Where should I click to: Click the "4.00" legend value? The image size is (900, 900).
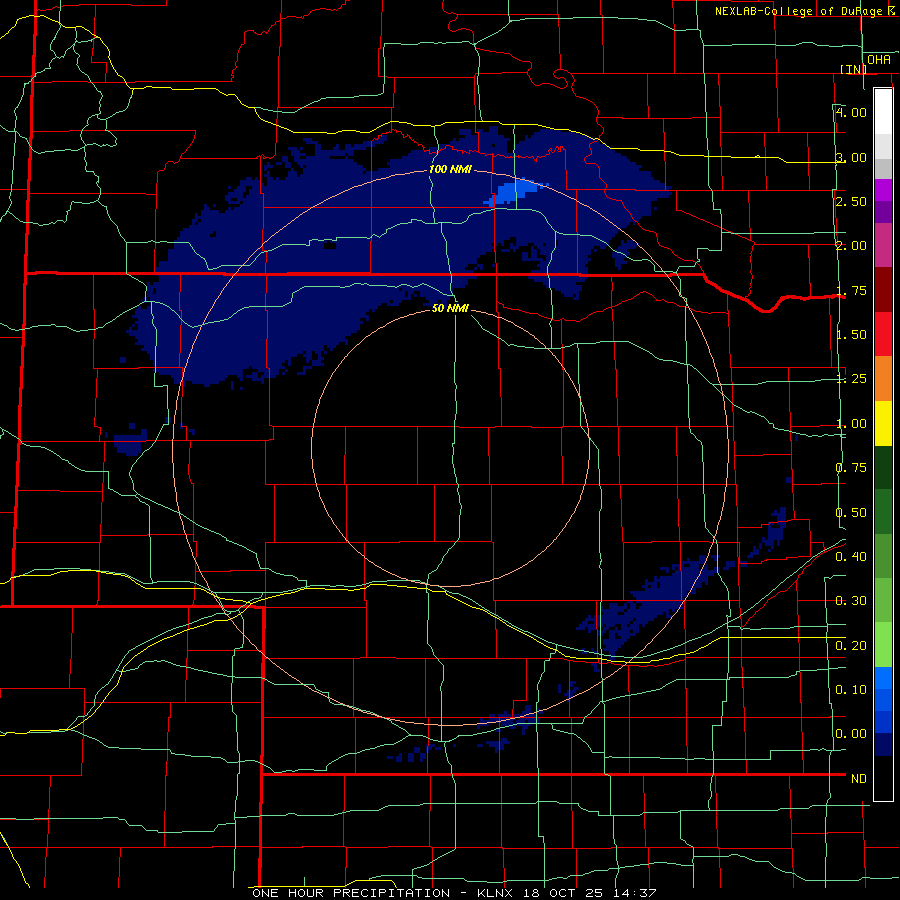[851, 112]
